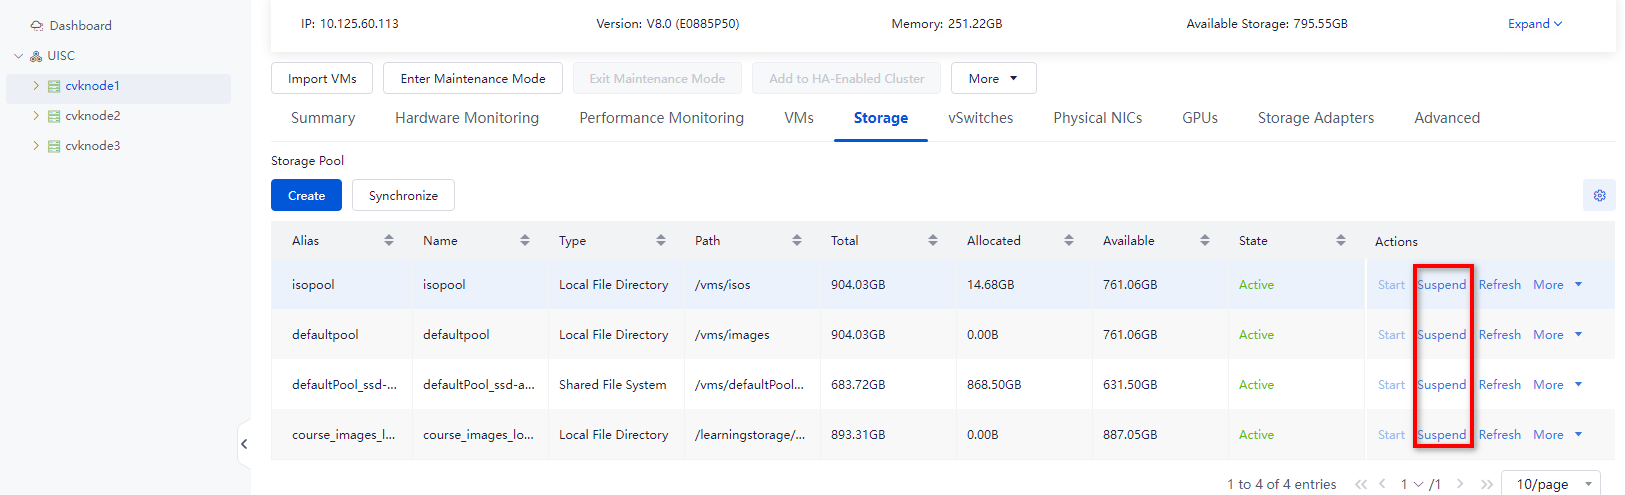
Task: Open the More dropdown beside Add to HA-Enabled Cluster
Action: pyautogui.click(x=993, y=78)
